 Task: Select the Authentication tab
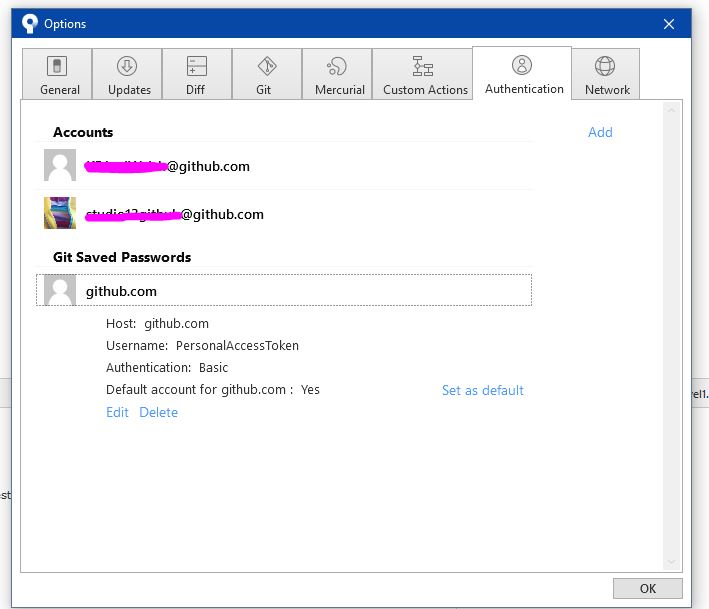tap(522, 73)
